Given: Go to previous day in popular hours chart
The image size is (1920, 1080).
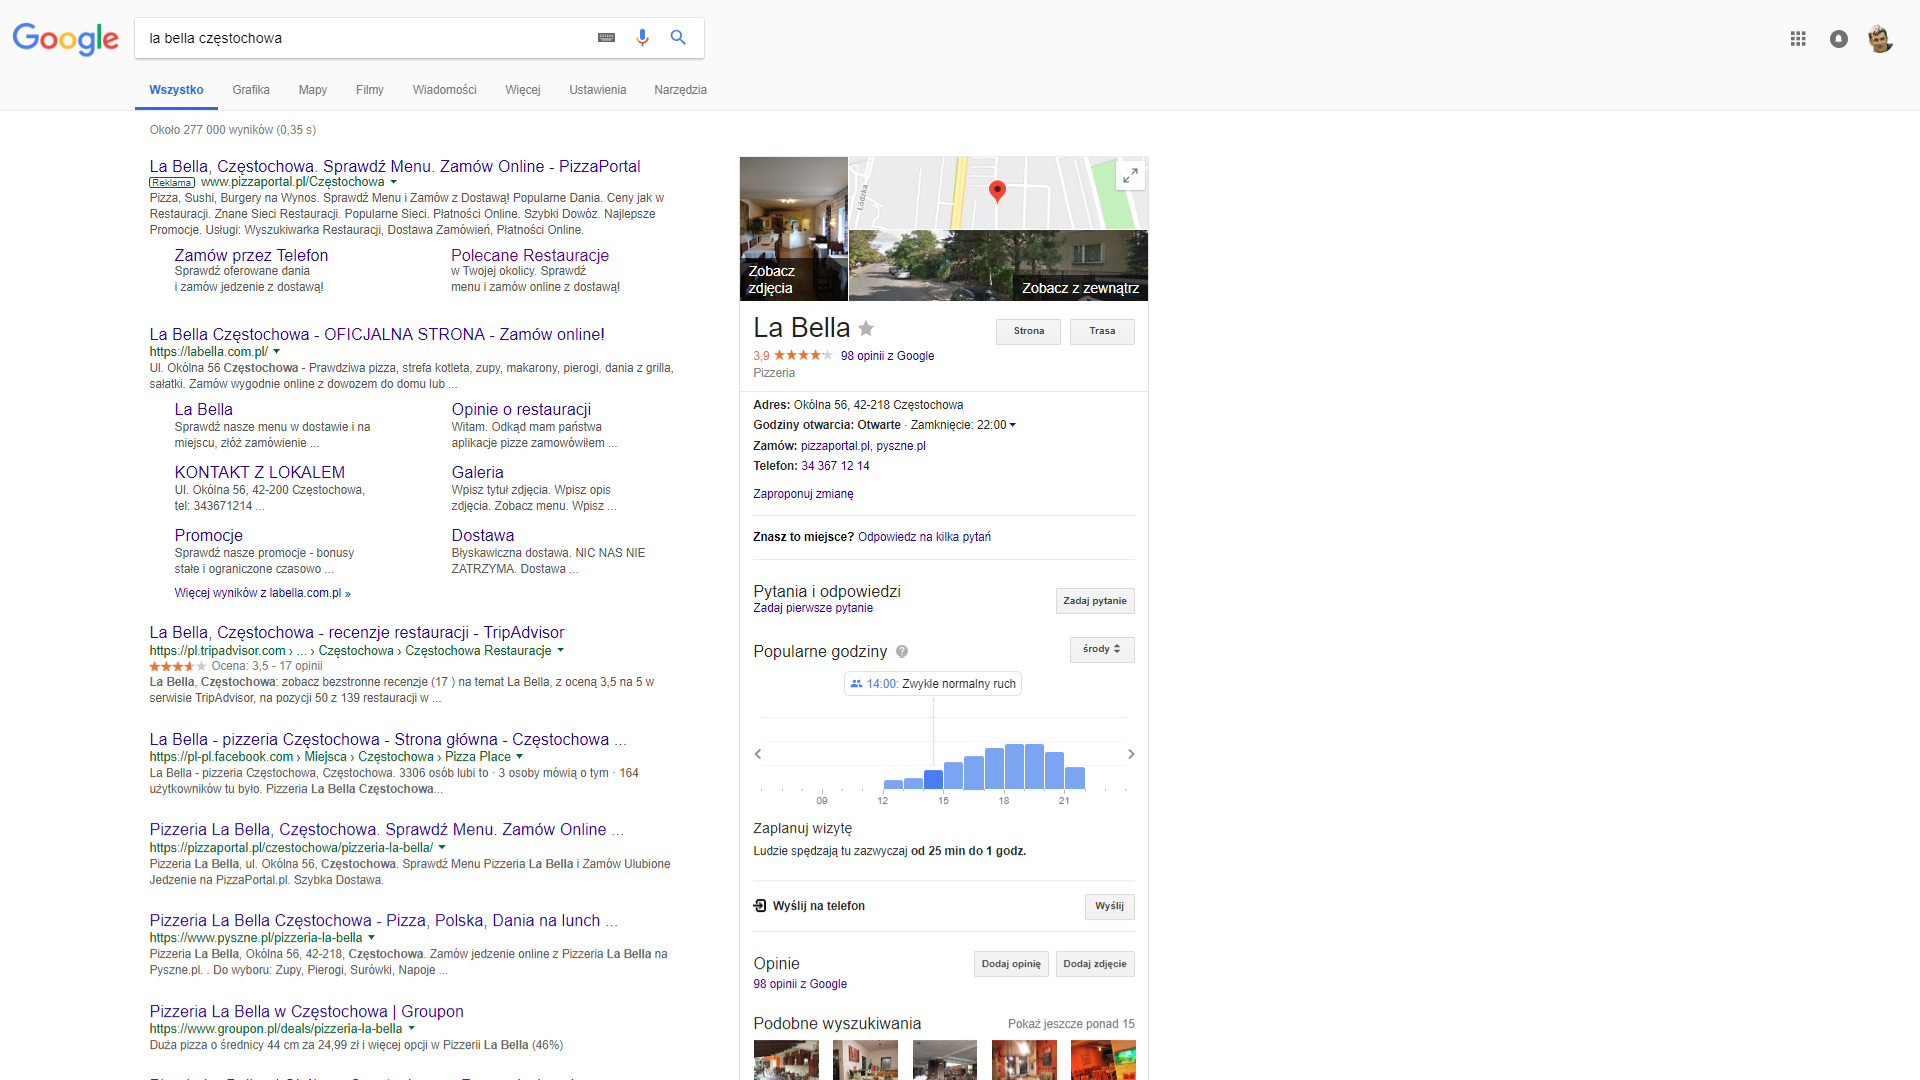Looking at the screenshot, I should tap(758, 754).
